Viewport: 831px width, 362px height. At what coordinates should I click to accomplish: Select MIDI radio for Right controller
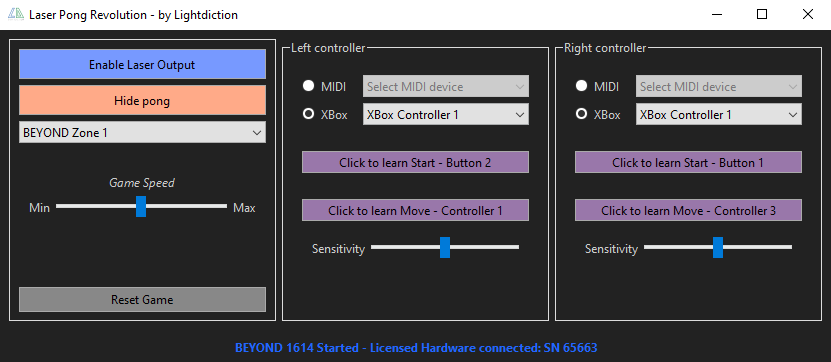tap(581, 86)
